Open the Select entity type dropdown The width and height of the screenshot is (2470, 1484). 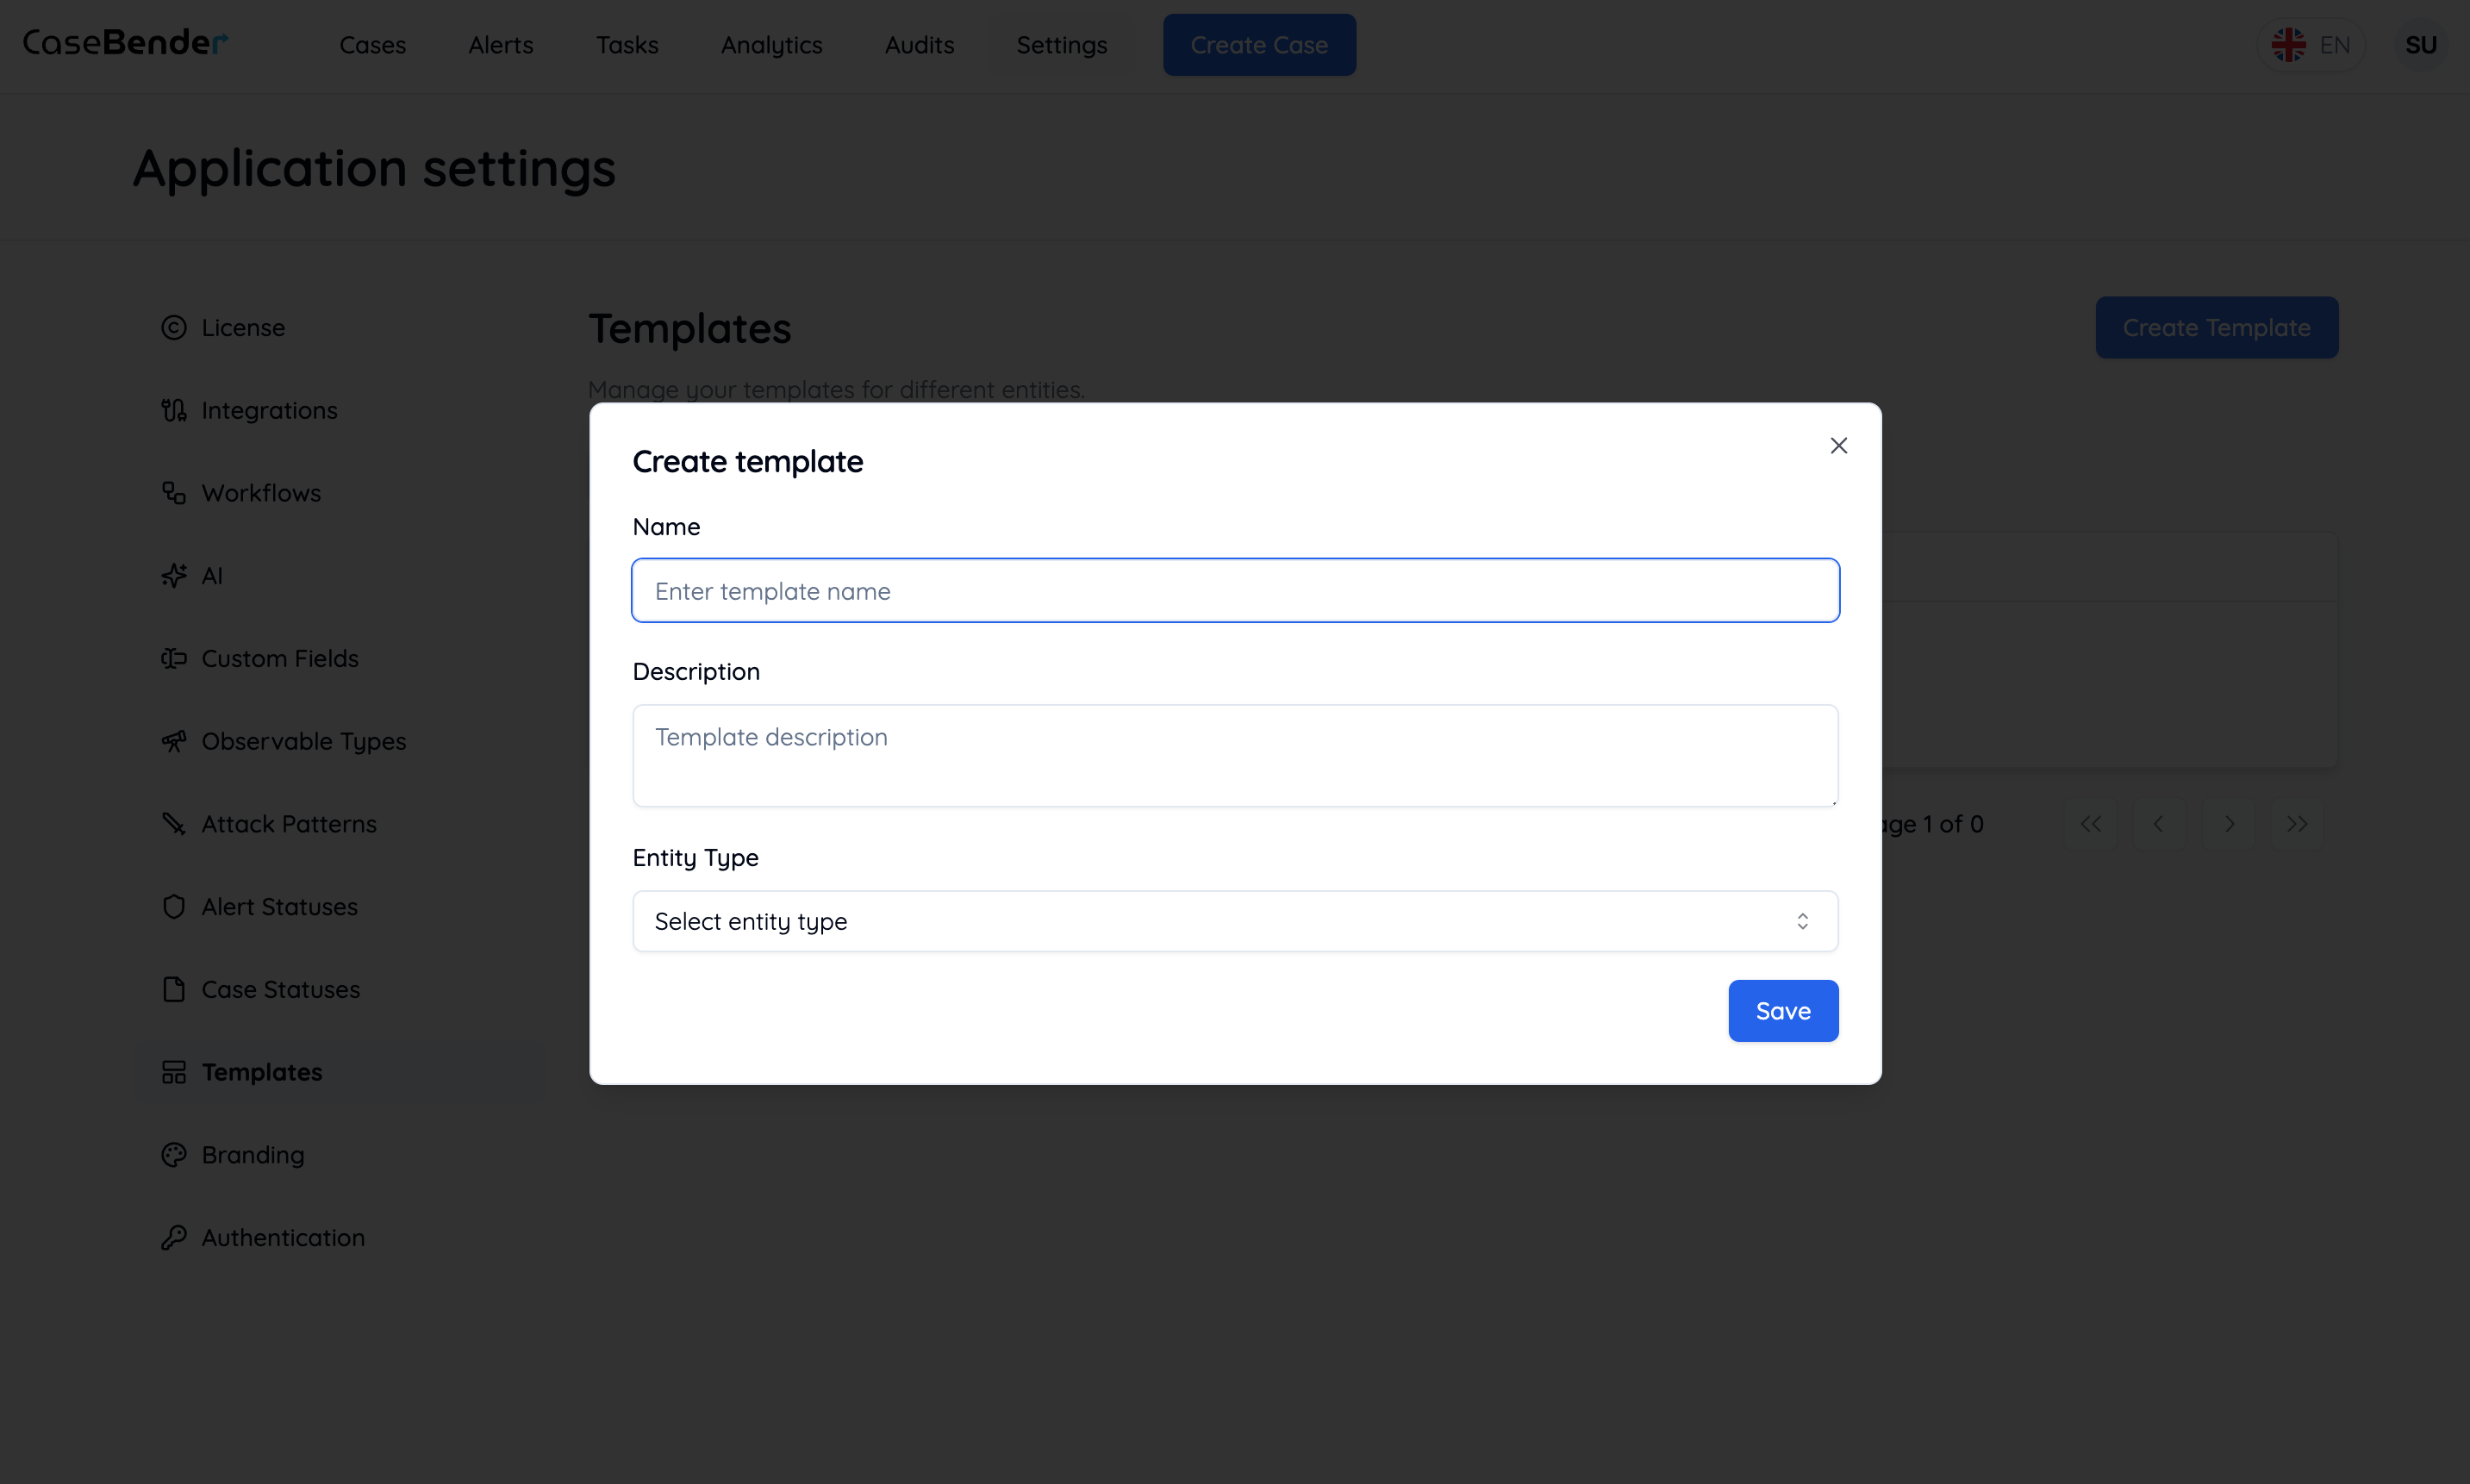pos(1233,920)
